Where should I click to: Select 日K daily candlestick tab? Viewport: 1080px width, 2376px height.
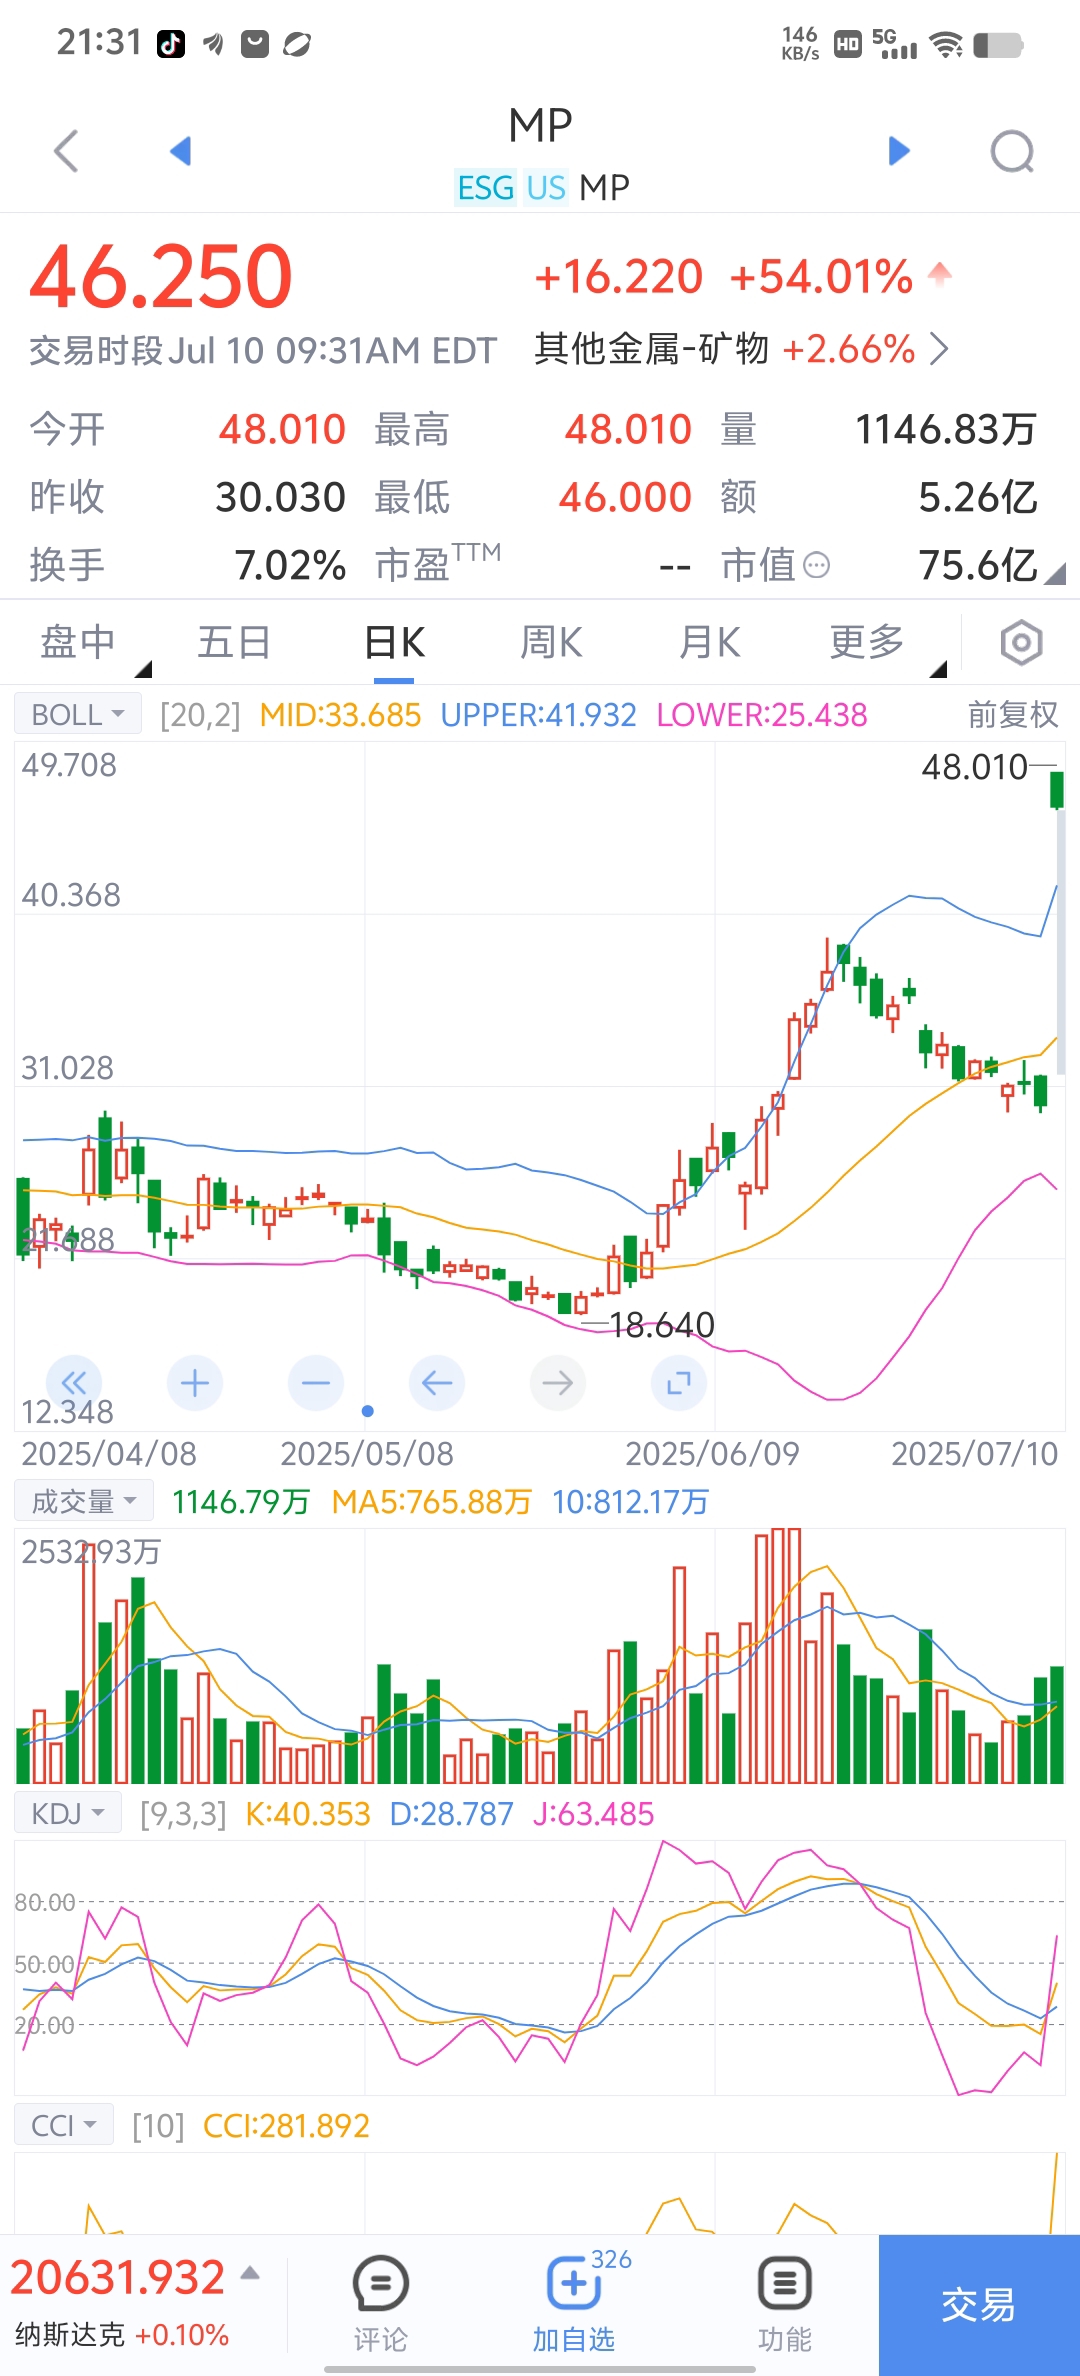pyautogui.click(x=394, y=642)
